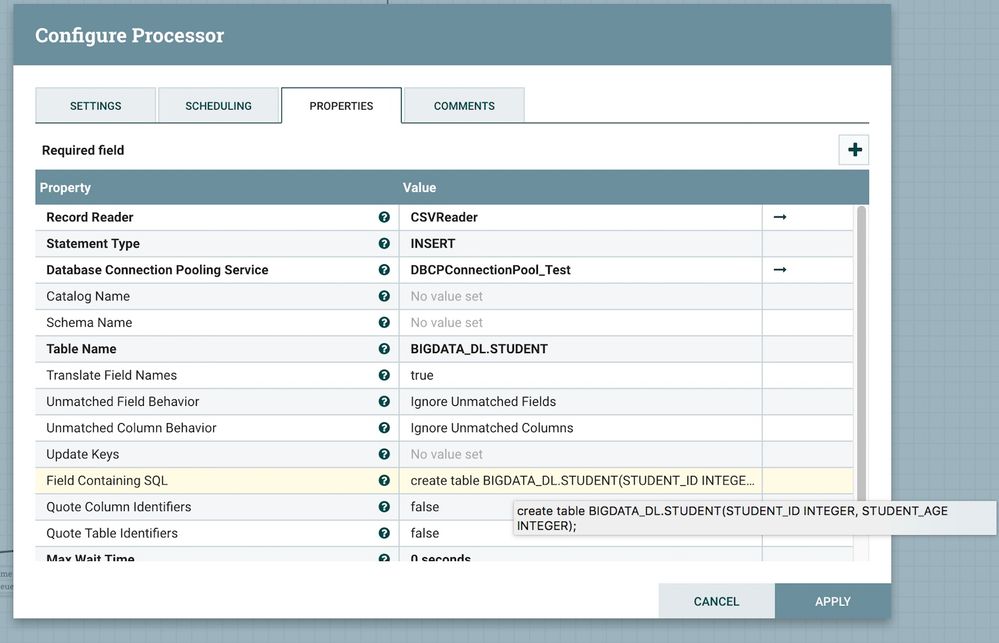Click the add new property plus icon

click(x=854, y=150)
